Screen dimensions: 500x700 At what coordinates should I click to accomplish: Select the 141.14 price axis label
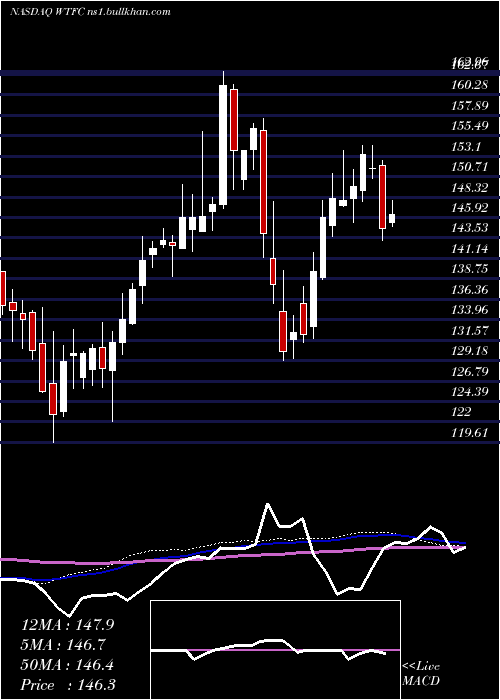click(470, 249)
